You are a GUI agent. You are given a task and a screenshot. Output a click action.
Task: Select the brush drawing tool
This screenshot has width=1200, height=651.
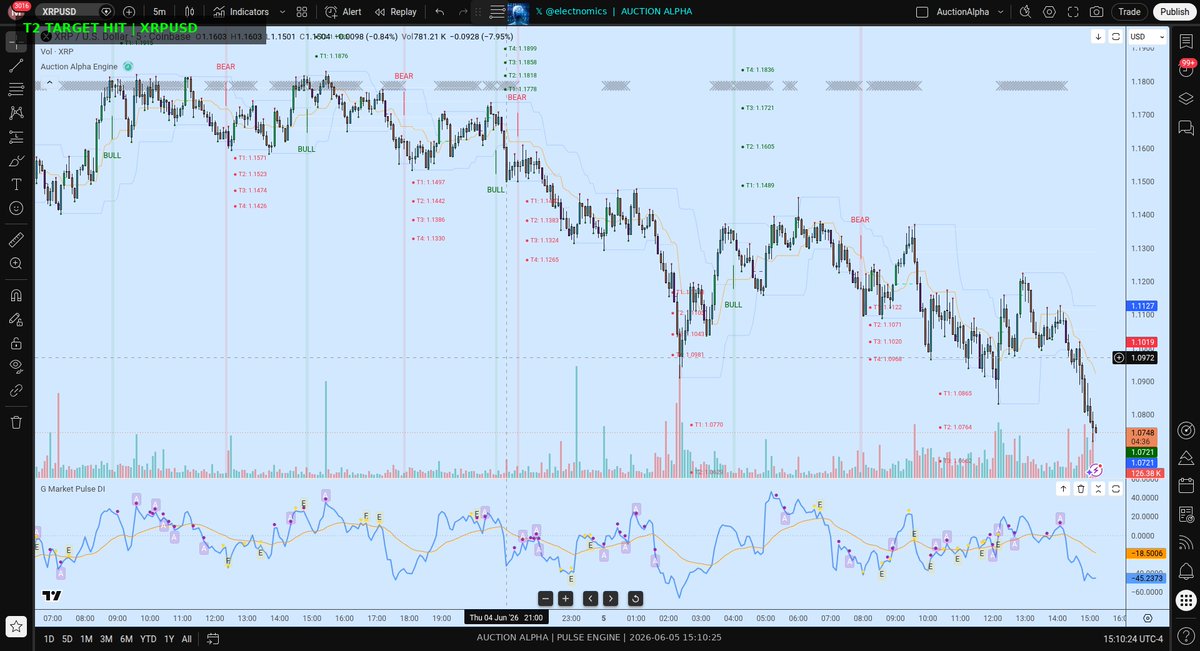16,161
